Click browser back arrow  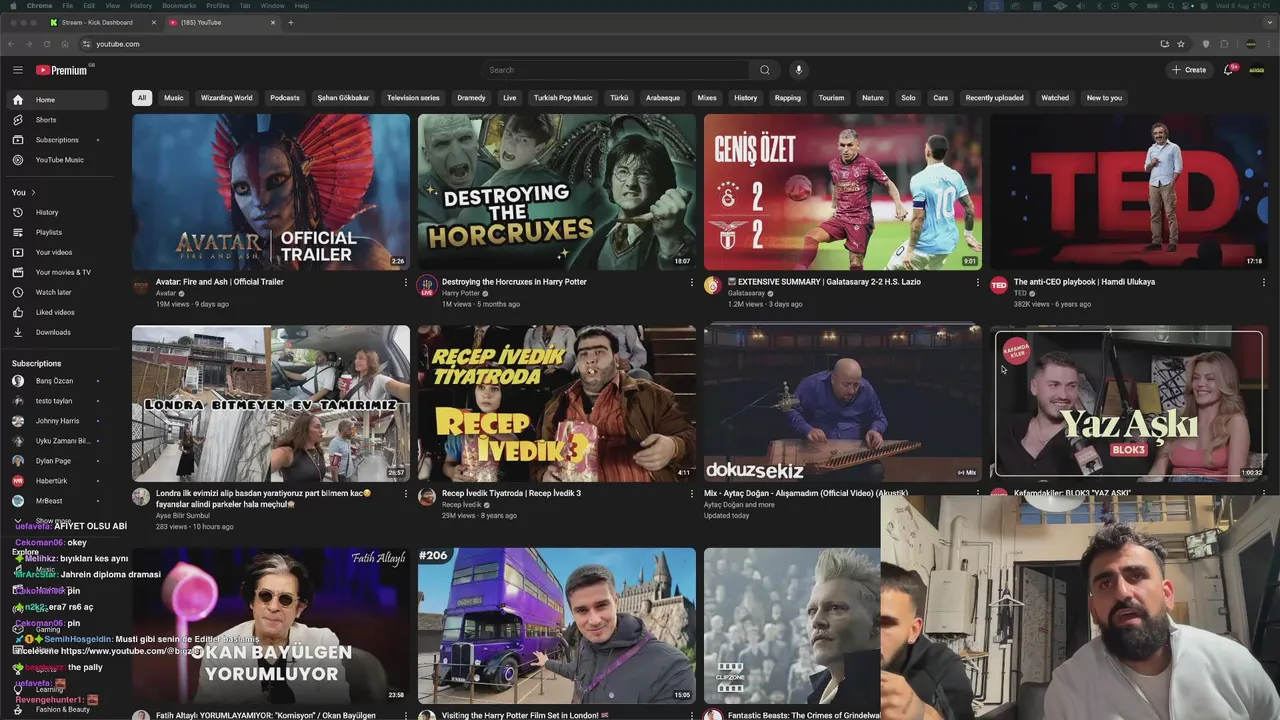(11, 44)
